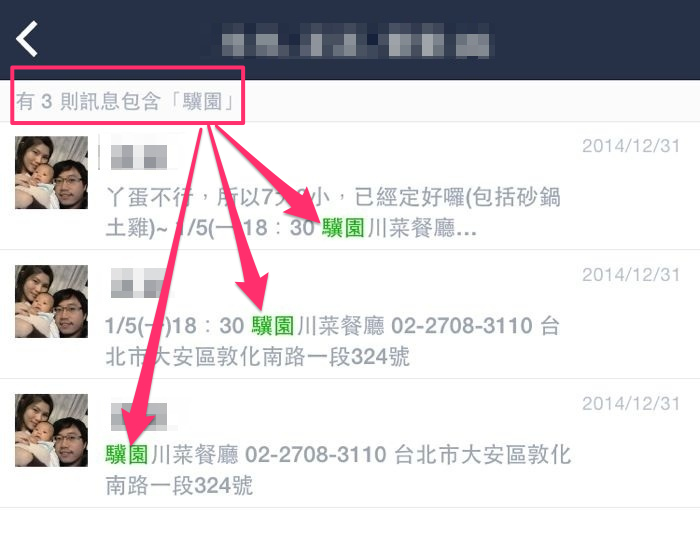
Task: Tap the blurred chat title in header
Action: pos(355,40)
